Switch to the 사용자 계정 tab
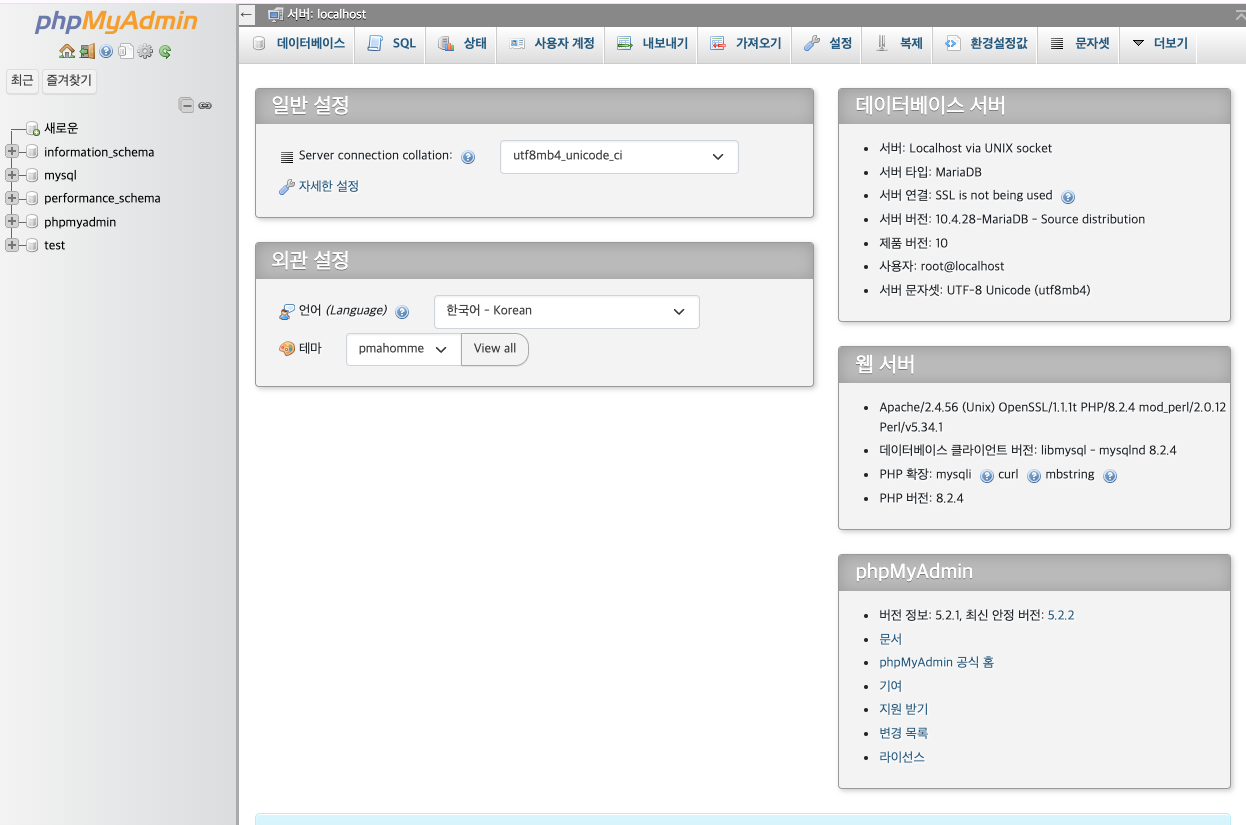 coord(551,44)
